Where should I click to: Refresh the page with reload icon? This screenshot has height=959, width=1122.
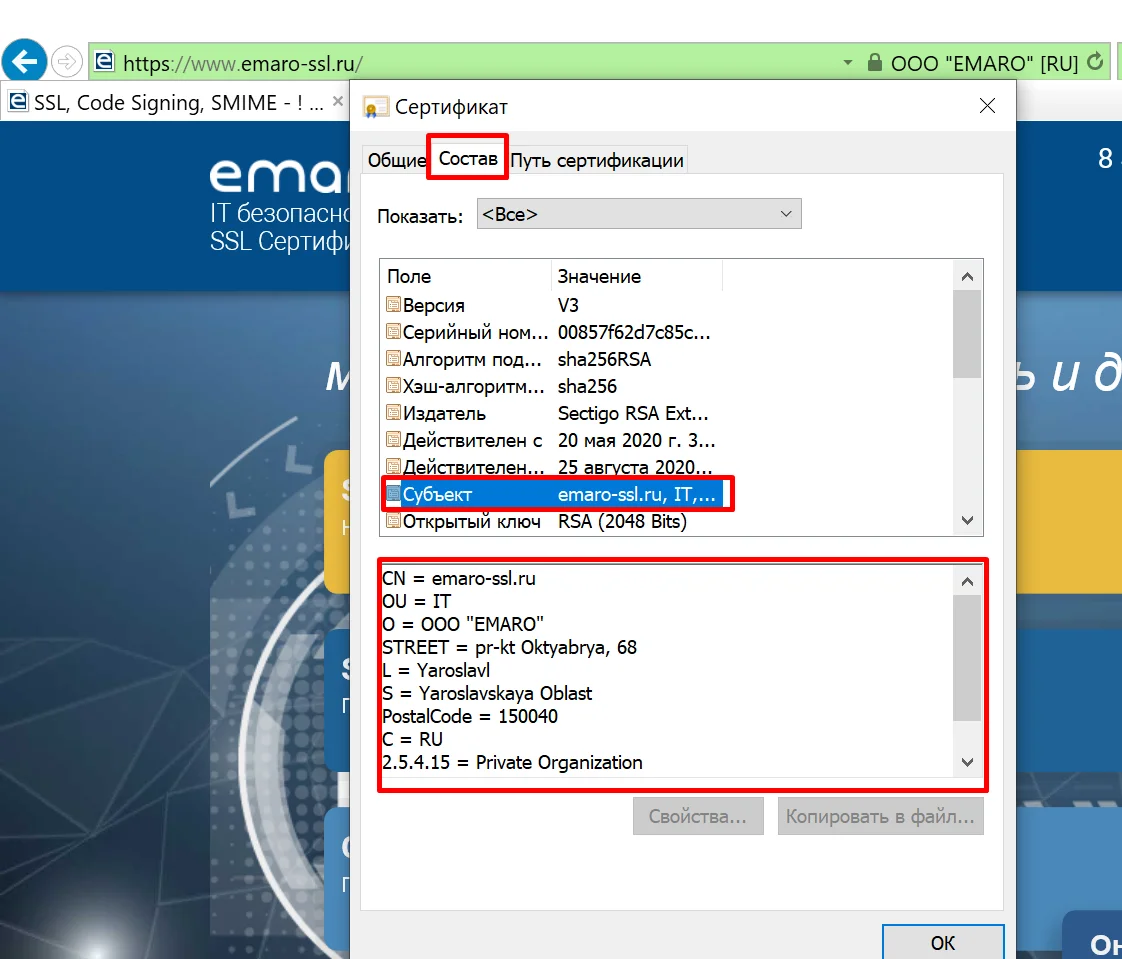click(x=1095, y=62)
